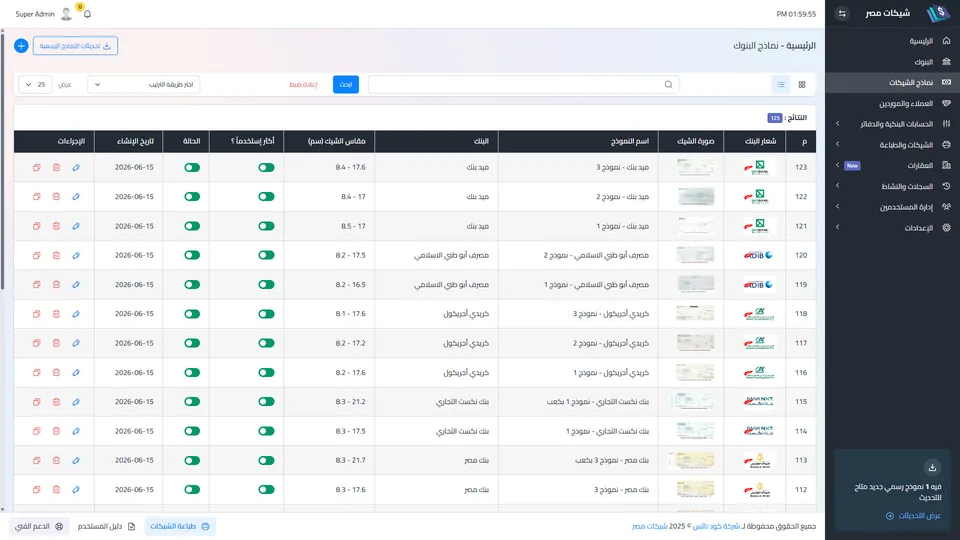Expand العقارات sidebar menu
The width and height of the screenshot is (960, 540).
[893, 165]
